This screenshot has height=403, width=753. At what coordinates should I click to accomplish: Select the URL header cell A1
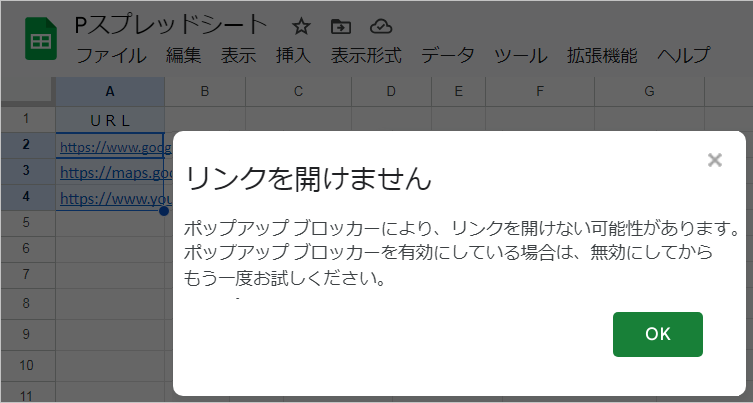coord(110,119)
